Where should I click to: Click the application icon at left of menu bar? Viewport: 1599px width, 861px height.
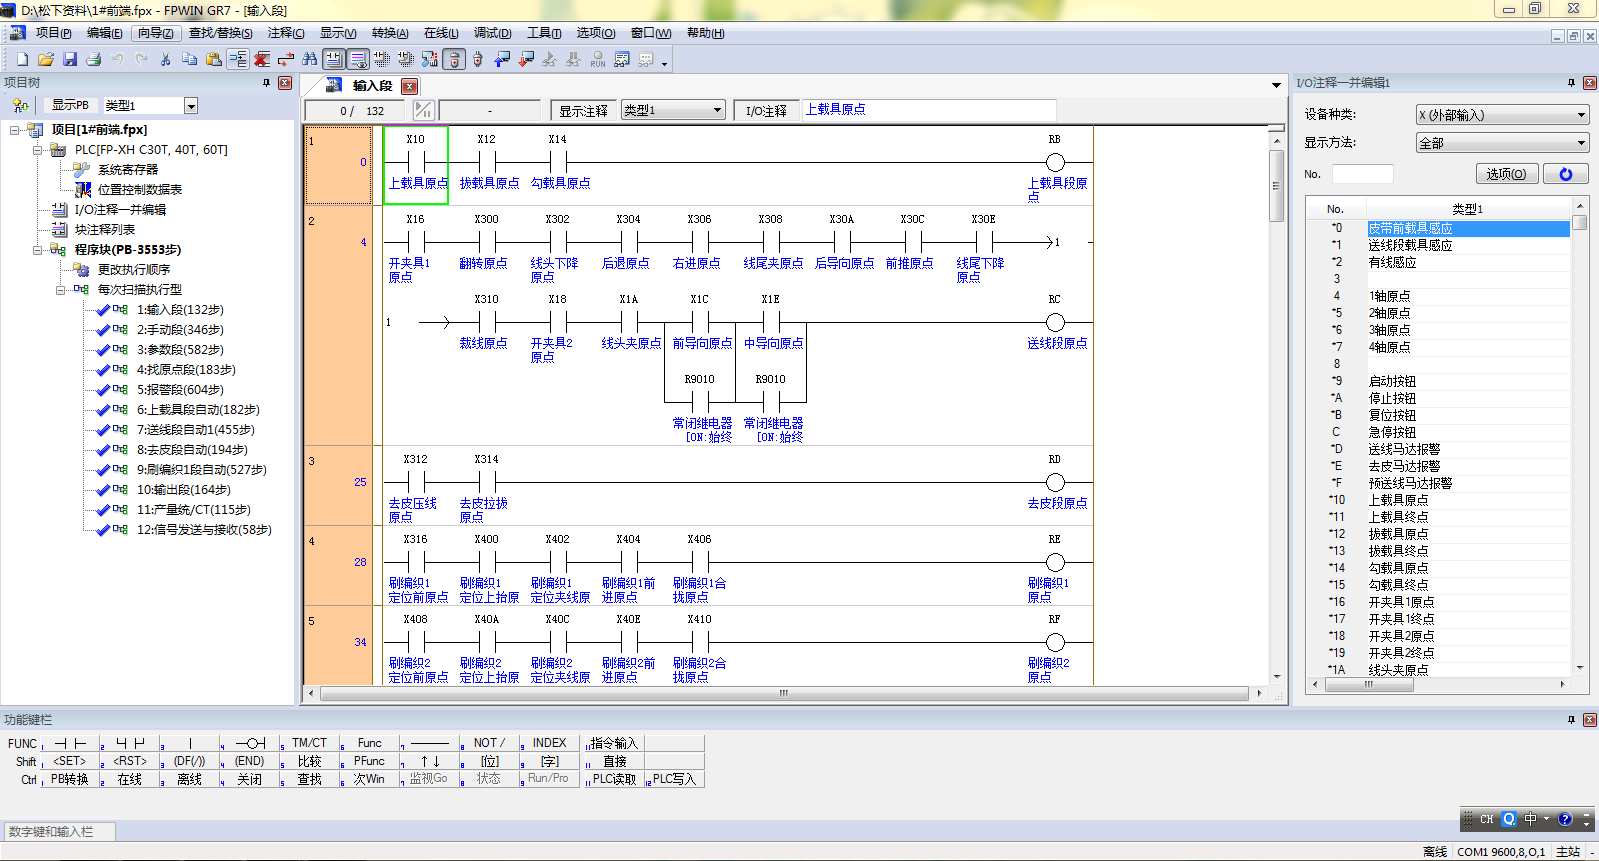pos(17,33)
